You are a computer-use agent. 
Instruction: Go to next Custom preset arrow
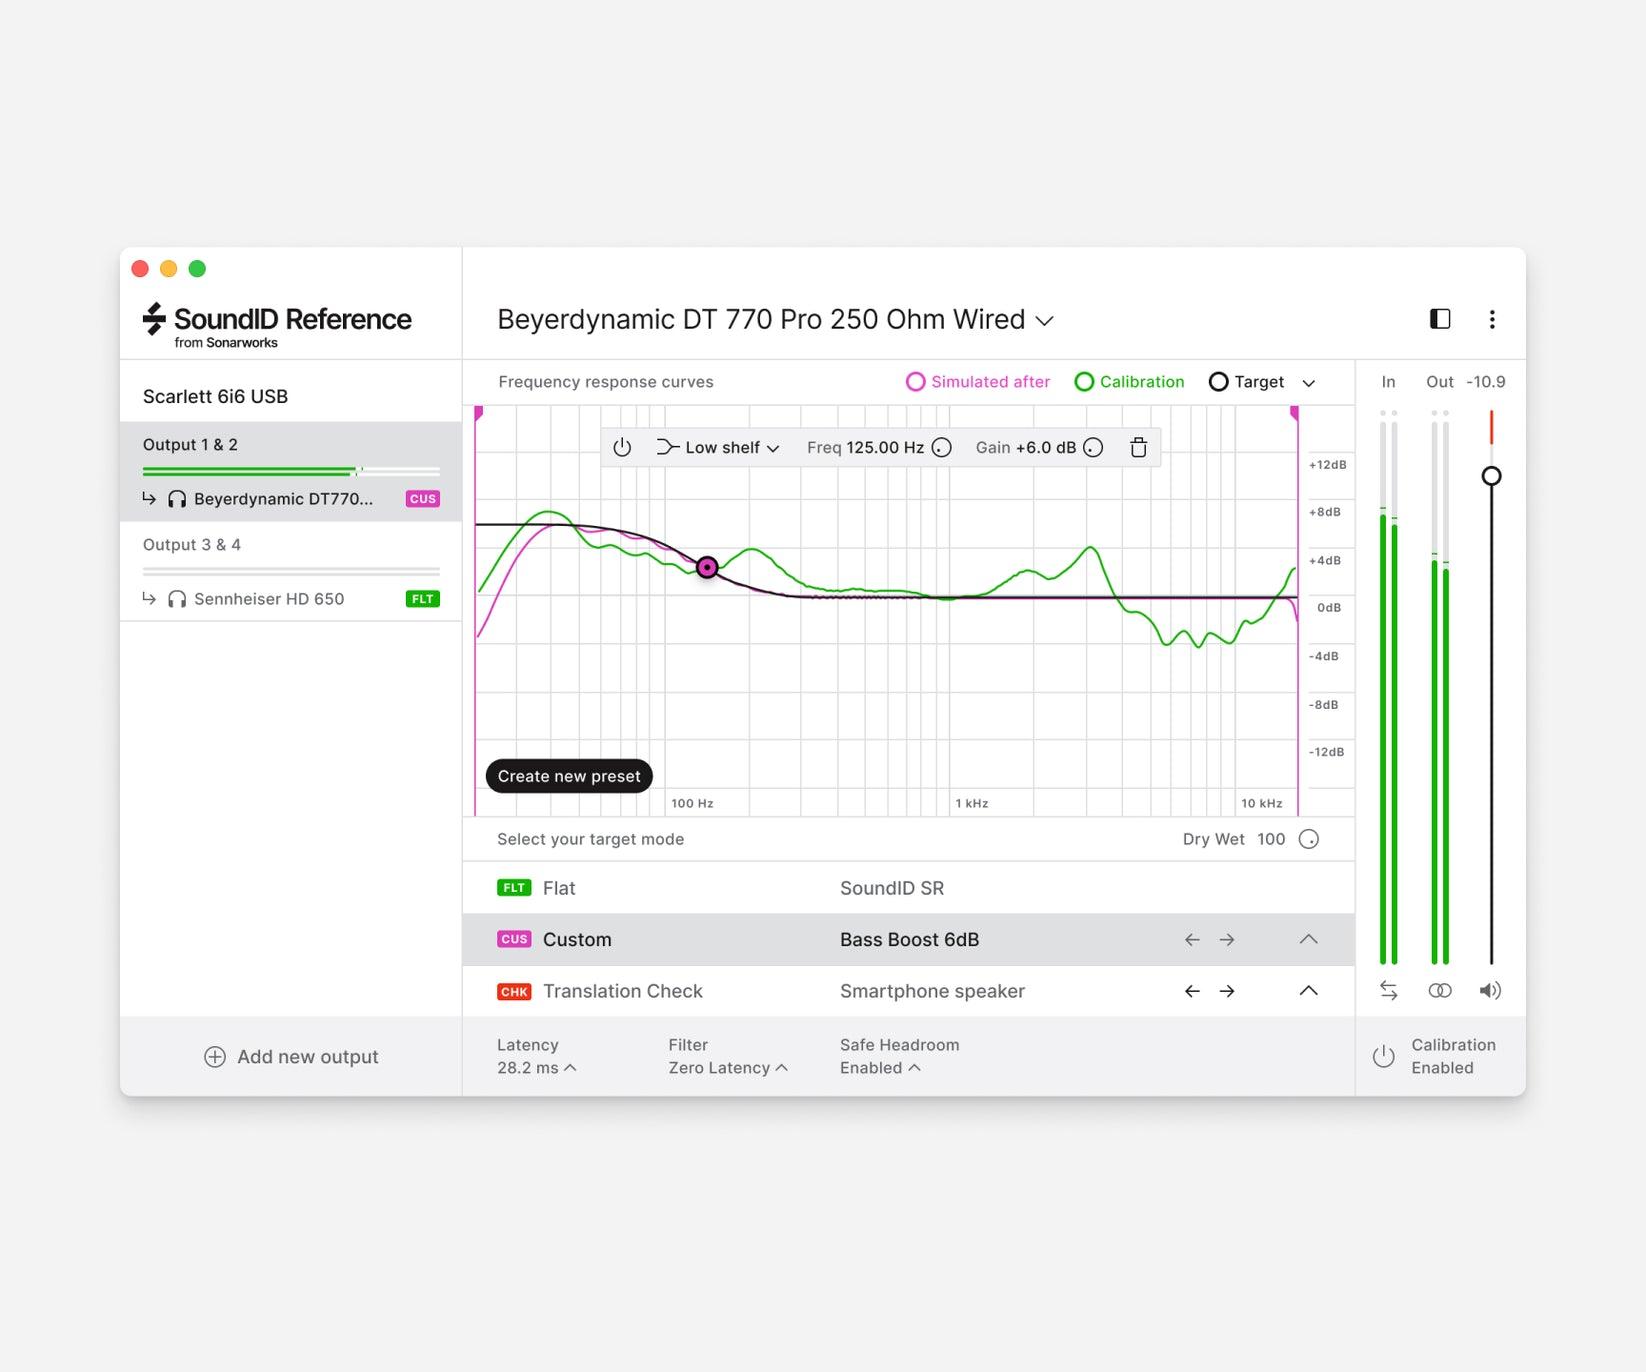[x=1227, y=940]
